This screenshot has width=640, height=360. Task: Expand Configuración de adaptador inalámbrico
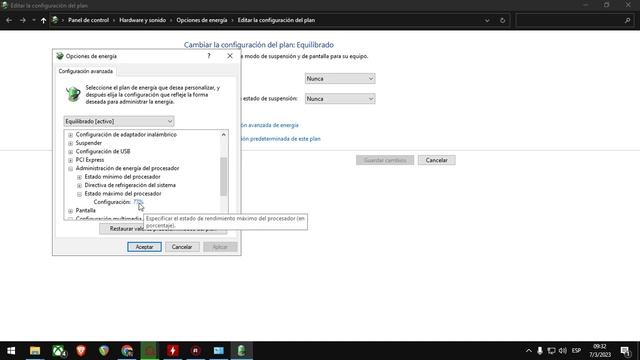(71, 135)
